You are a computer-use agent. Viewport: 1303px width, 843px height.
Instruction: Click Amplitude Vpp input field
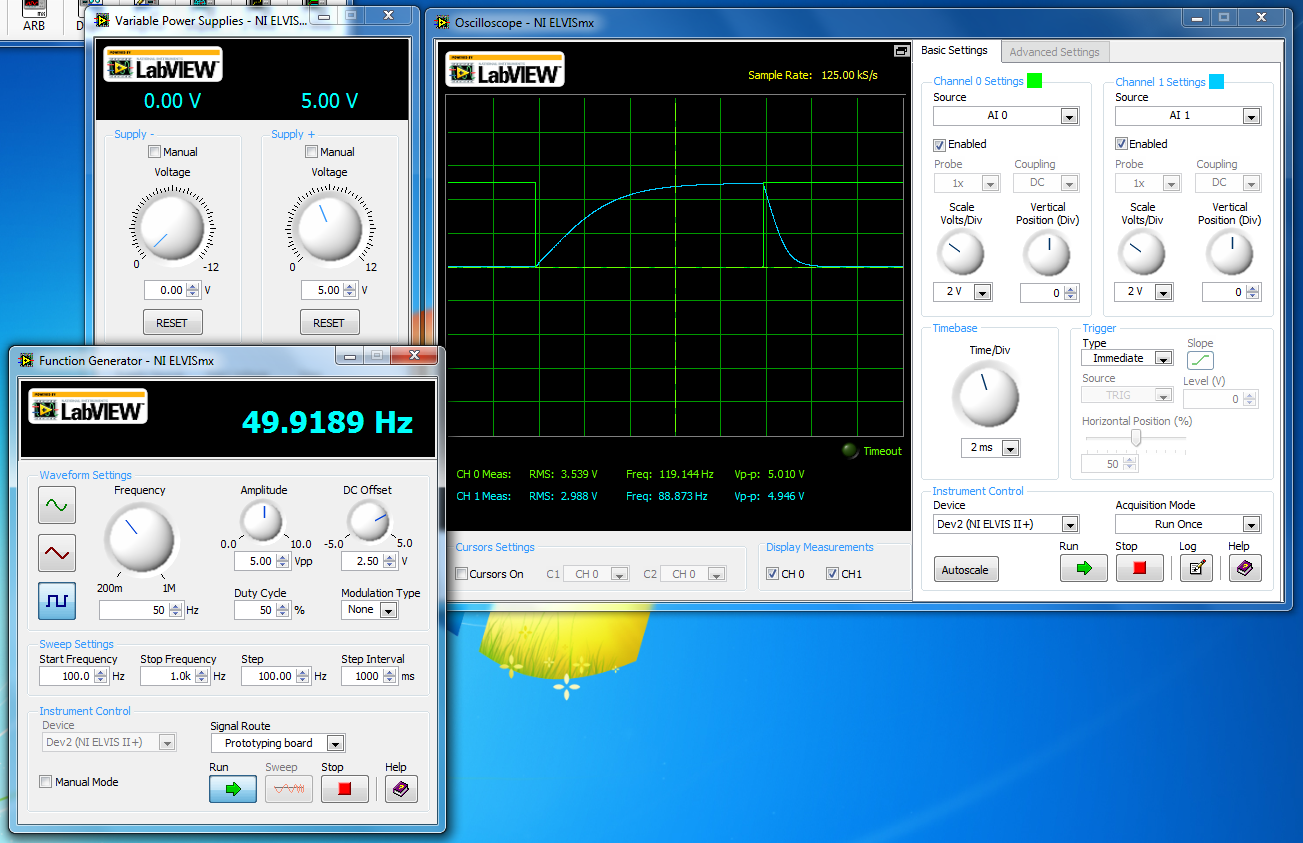tap(255, 561)
